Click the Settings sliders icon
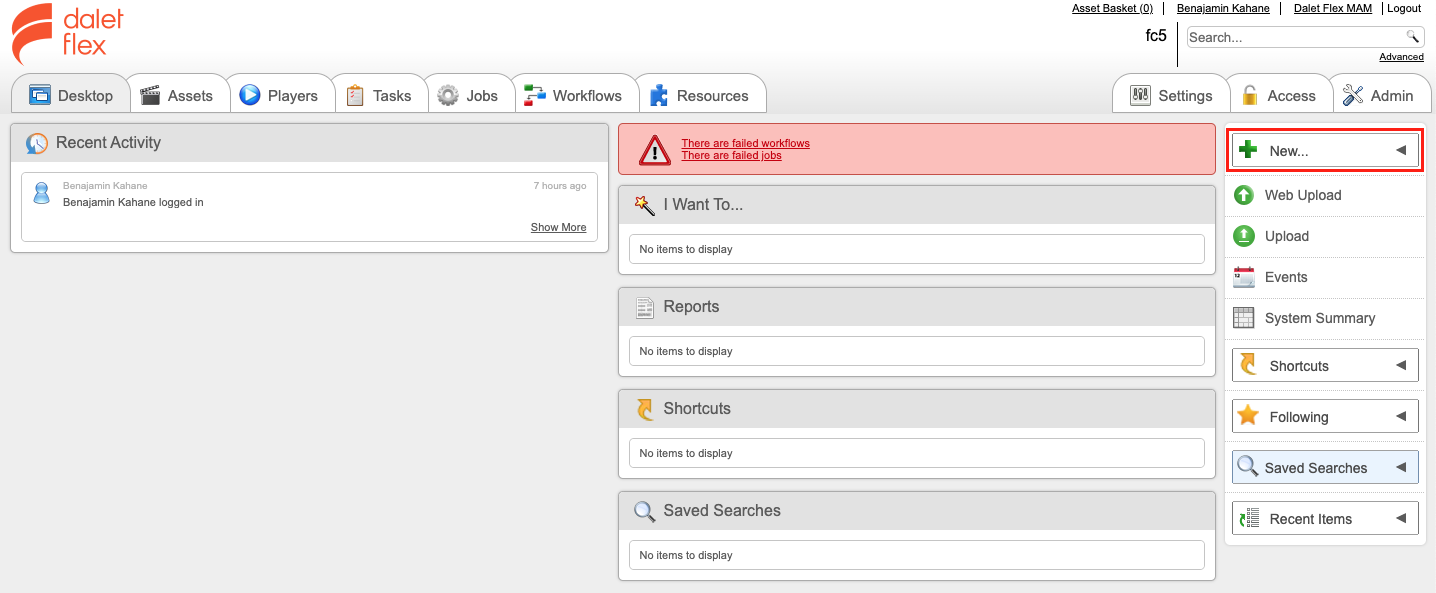1436x593 pixels. tap(1141, 96)
